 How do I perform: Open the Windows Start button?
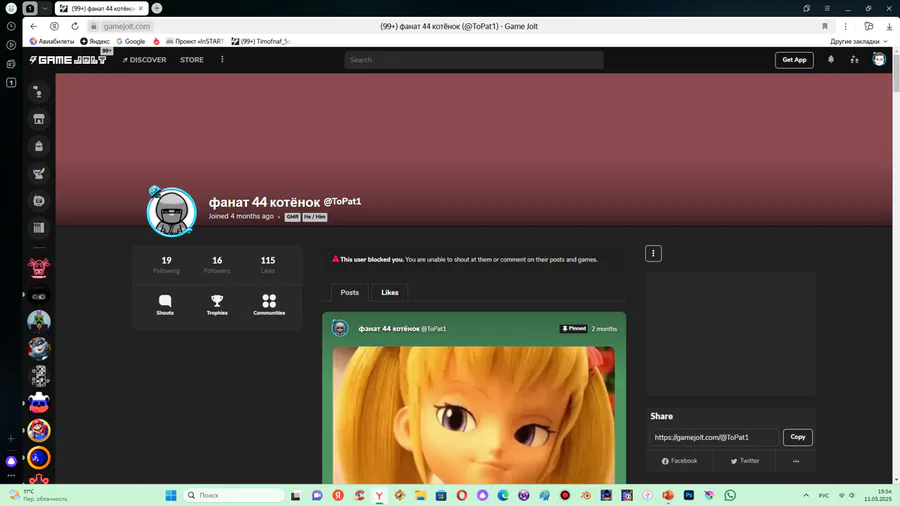point(170,495)
